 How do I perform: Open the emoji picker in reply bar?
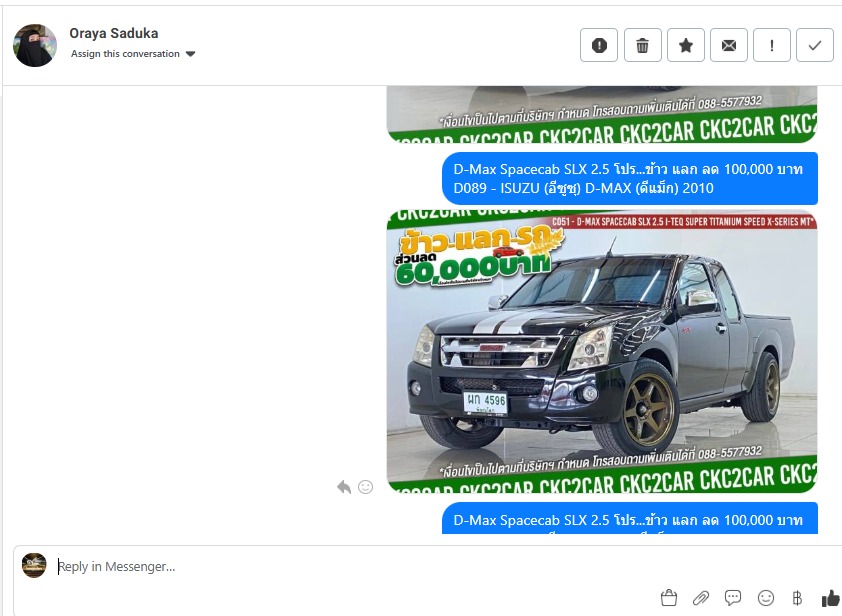tap(766, 598)
